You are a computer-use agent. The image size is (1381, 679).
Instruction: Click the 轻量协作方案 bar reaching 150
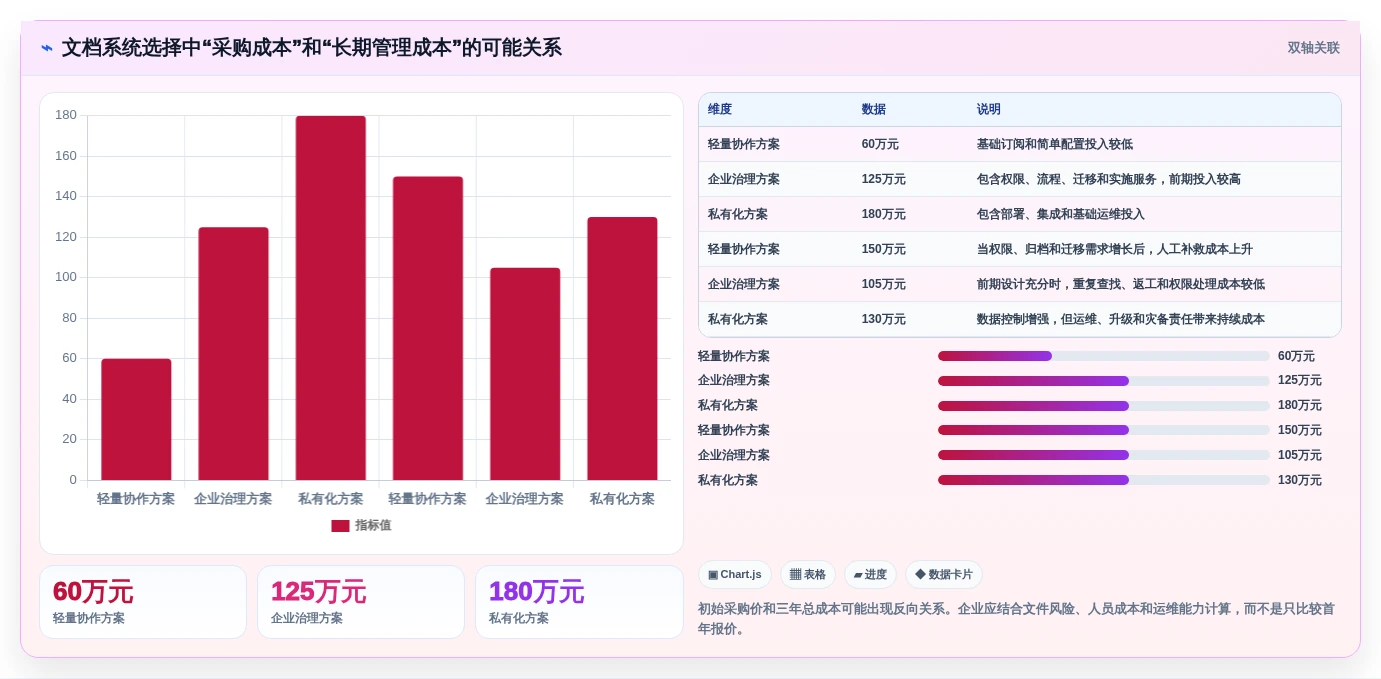click(428, 328)
